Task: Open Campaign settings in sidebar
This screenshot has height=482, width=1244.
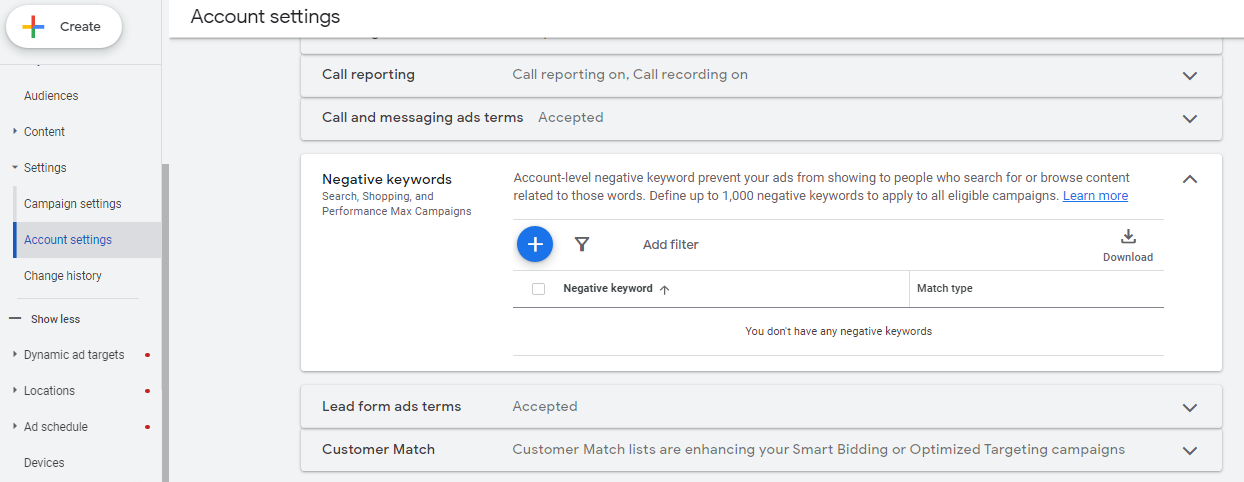Action: pyautogui.click(x=72, y=204)
